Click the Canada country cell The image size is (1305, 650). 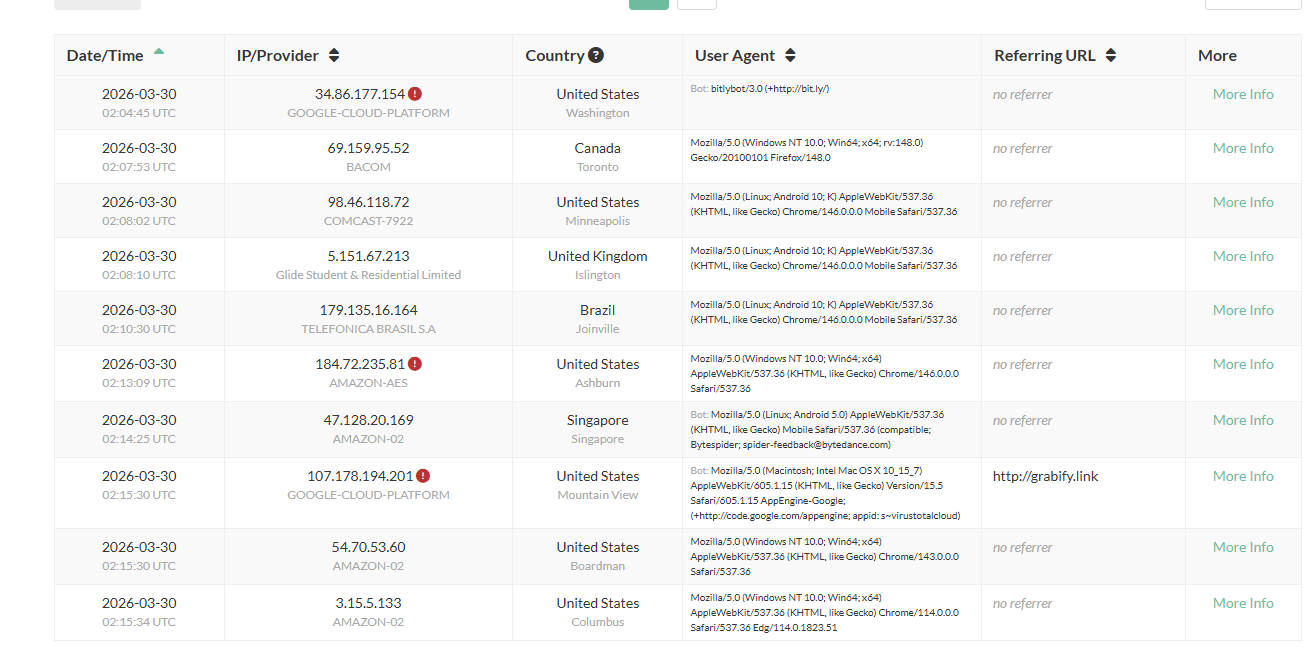pos(597,148)
